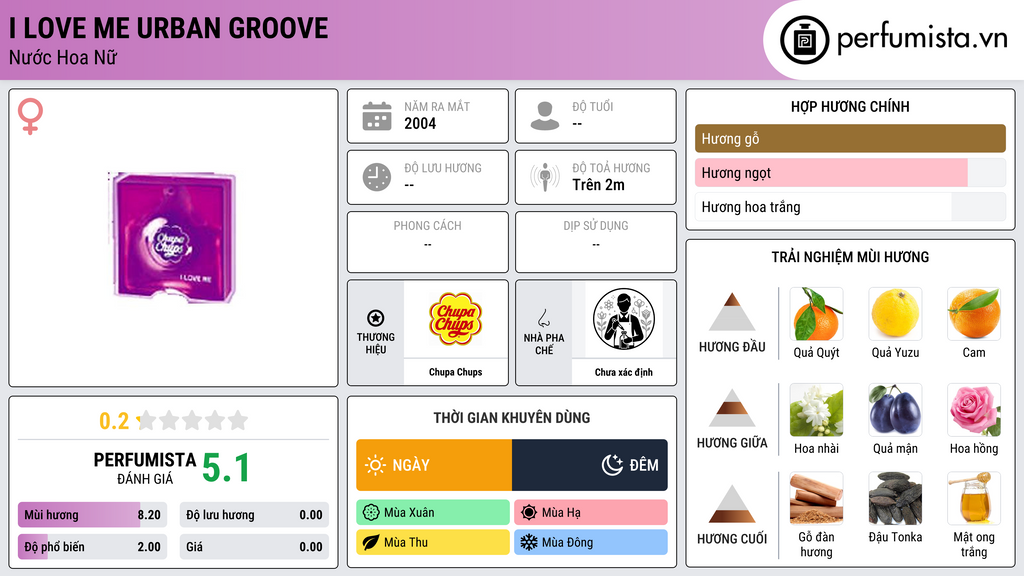
Task: Click the Thời gian khuyên dùng heading
Action: (512, 417)
